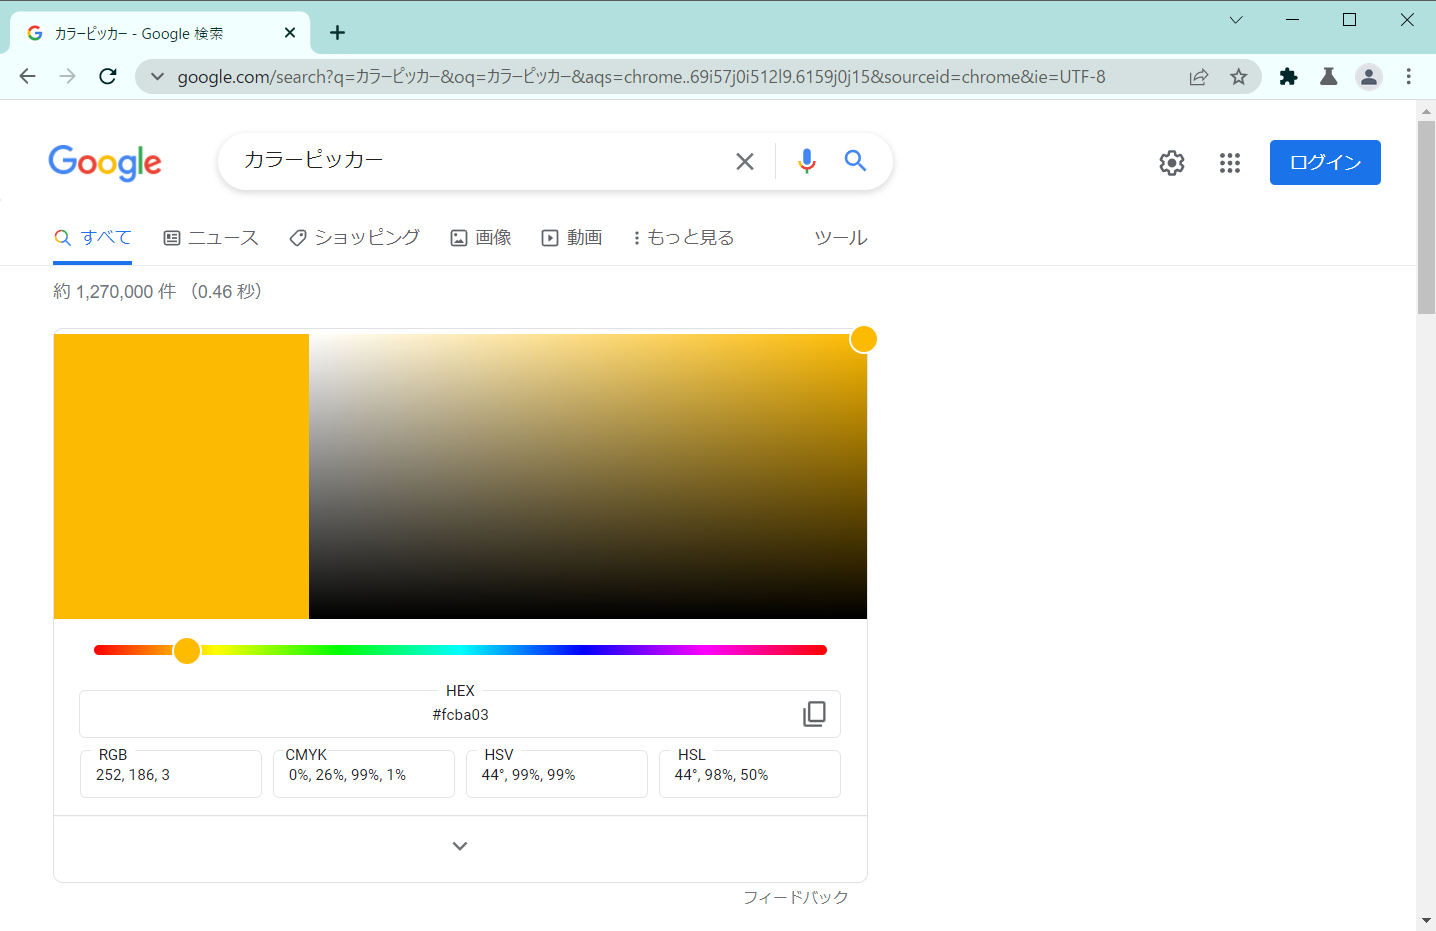The width and height of the screenshot is (1436, 931).
Task: Bookmark this page via the star icon
Action: (1239, 76)
